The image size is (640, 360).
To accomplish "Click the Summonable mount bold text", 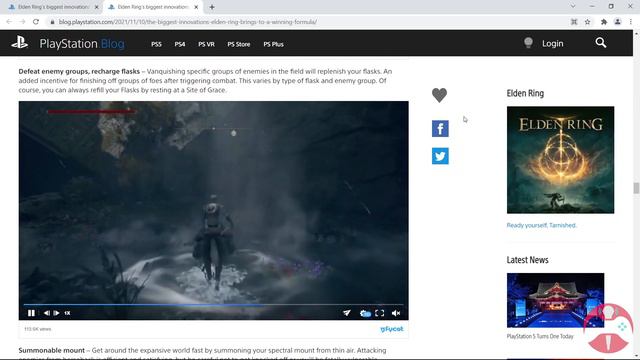I will (51, 350).
